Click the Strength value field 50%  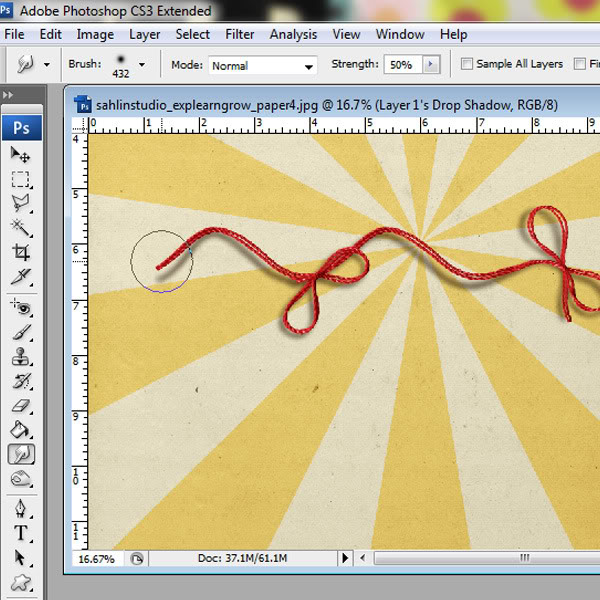tap(403, 65)
